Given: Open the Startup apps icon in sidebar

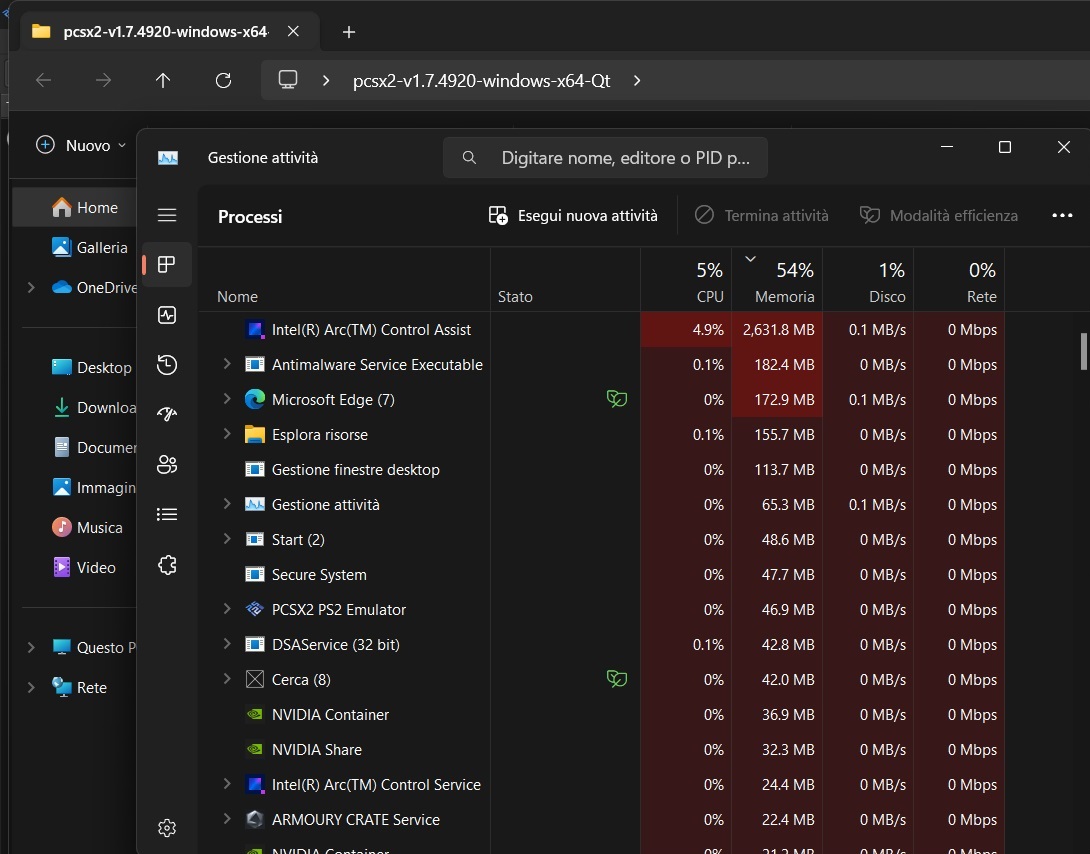Looking at the screenshot, I should click(167, 414).
